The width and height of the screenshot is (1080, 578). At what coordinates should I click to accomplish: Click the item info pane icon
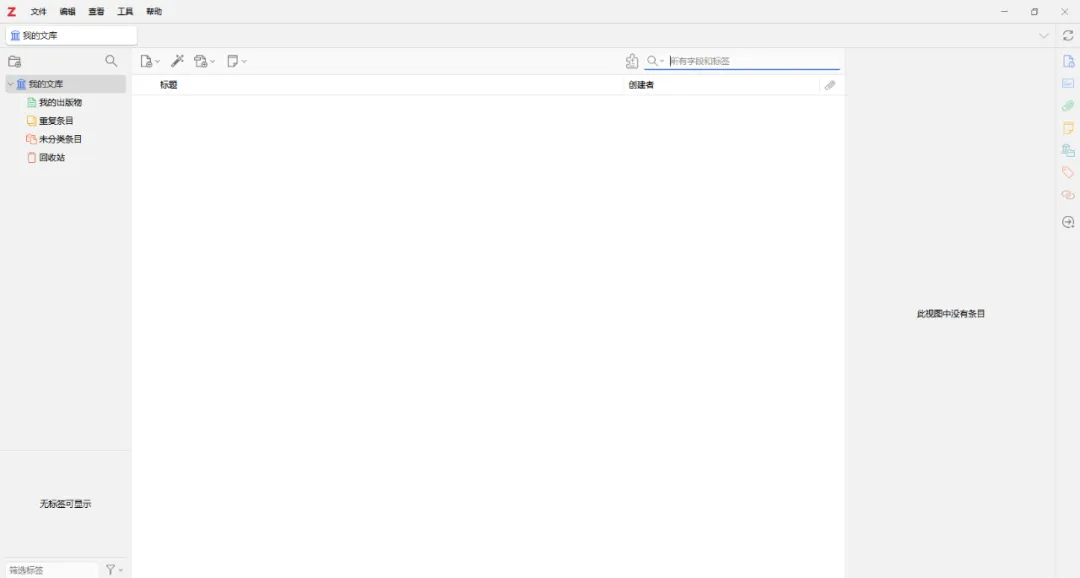point(1068,62)
